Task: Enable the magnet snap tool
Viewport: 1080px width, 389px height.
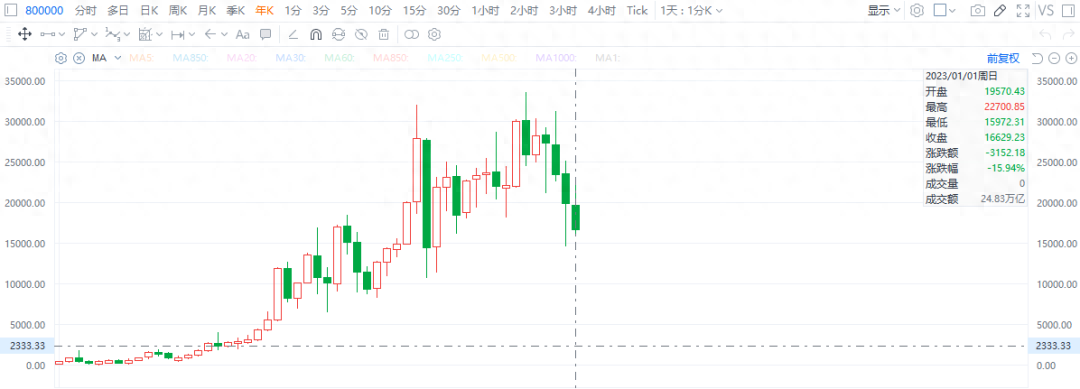Action: pyautogui.click(x=315, y=34)
